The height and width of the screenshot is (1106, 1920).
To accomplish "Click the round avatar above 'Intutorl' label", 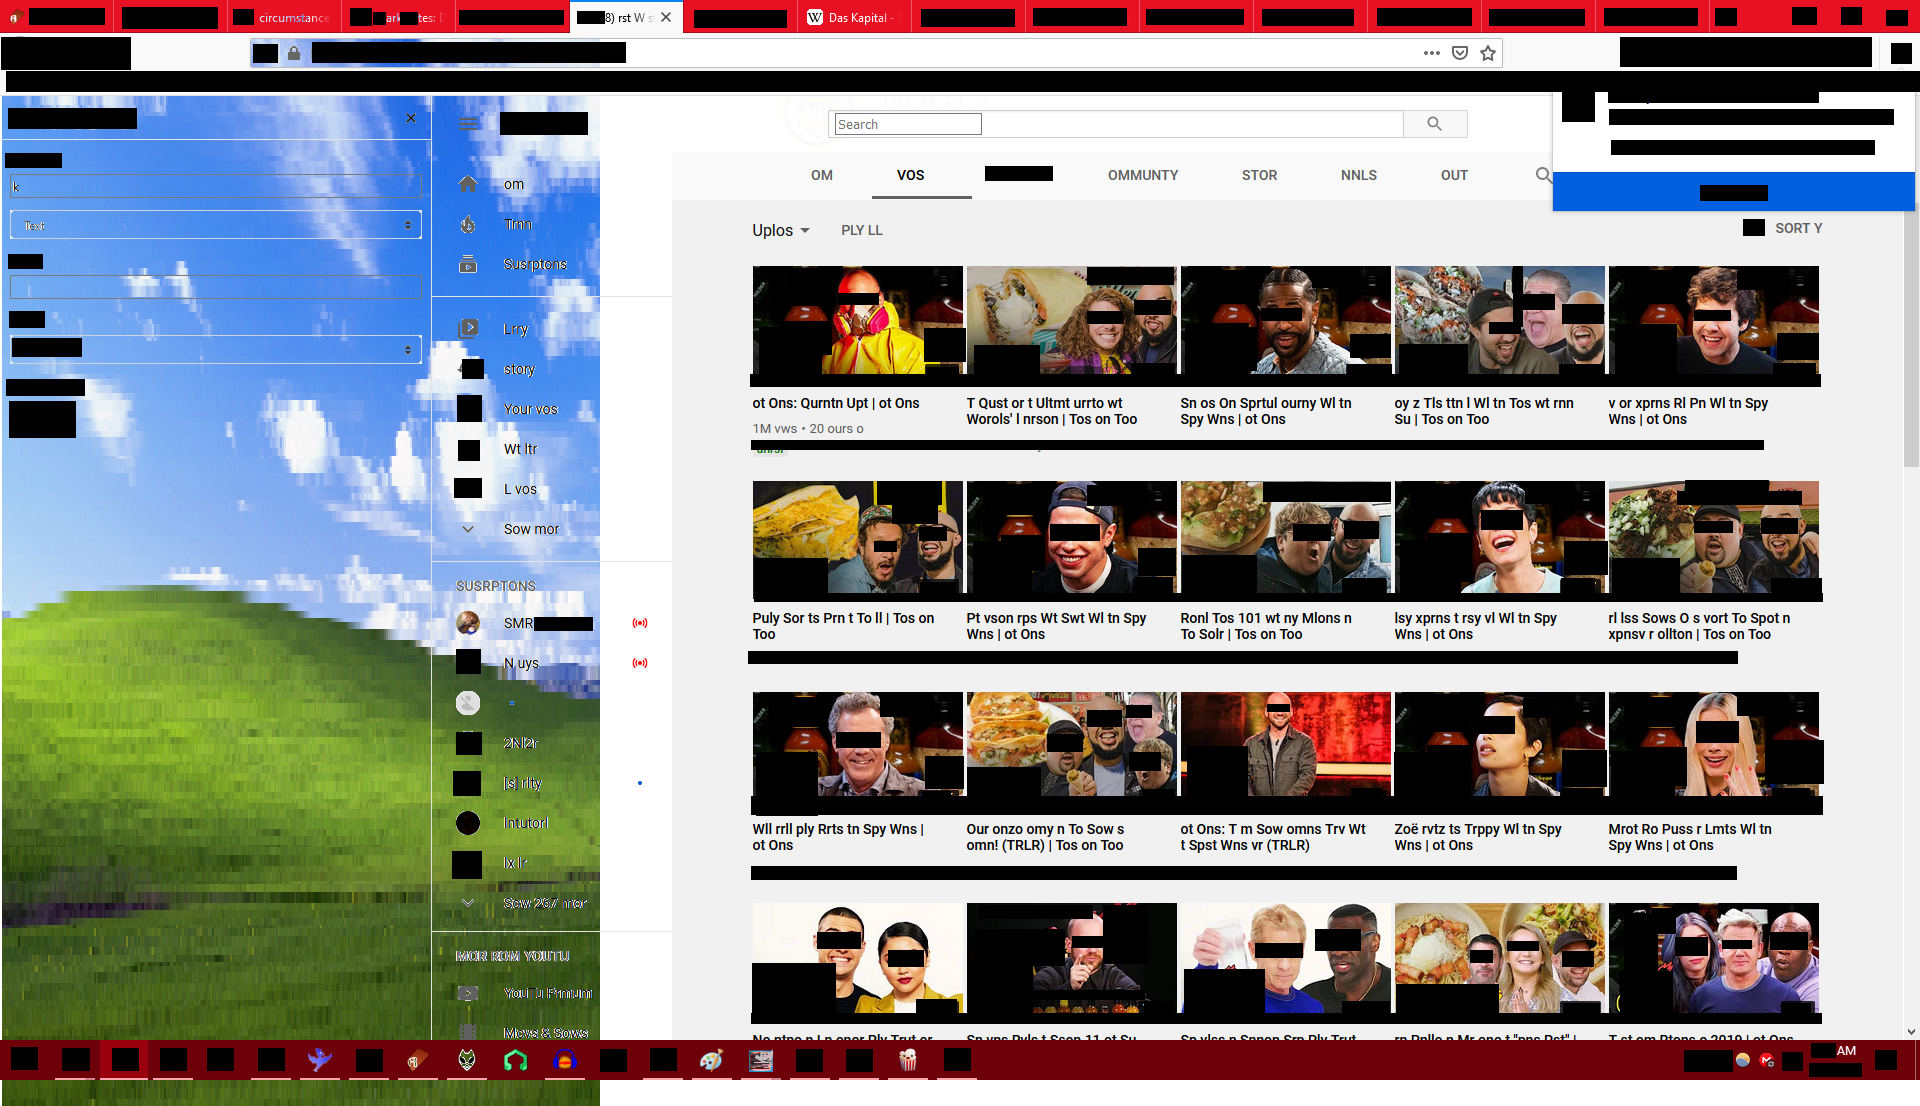I will [x=468, y=823].
